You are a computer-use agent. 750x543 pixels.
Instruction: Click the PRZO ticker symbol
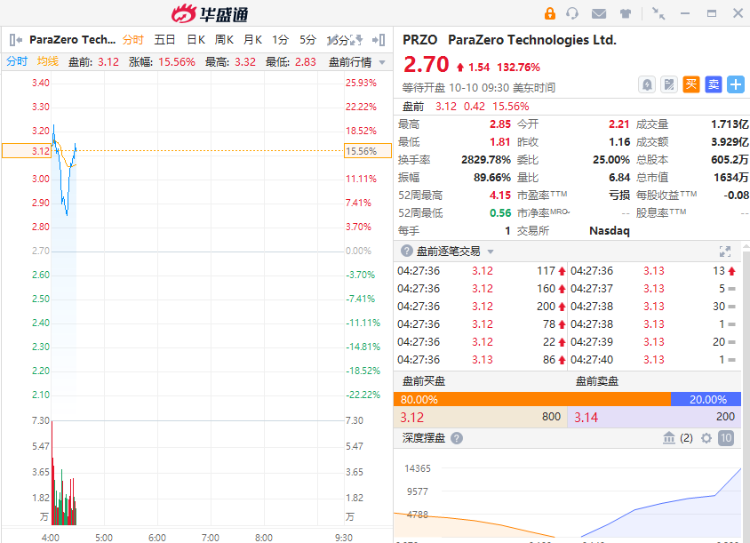(419, 40)
